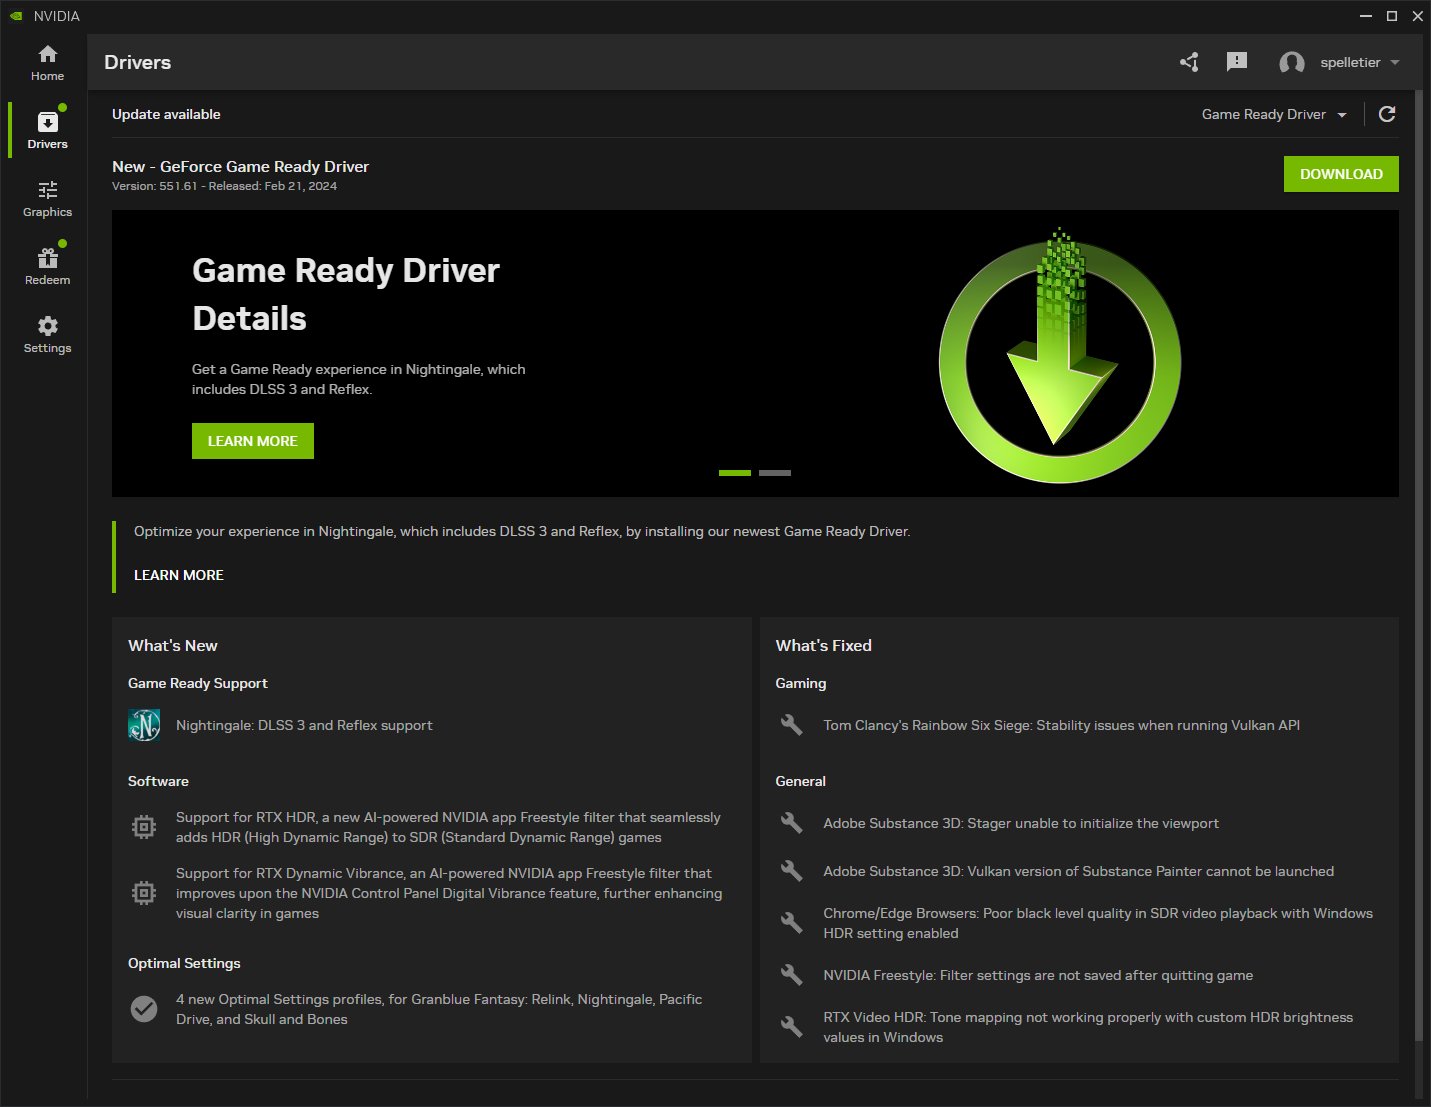Click the large green download arrow graphic
Image resolution: width=1431 pixels, height=1107 pixels.
click(1060, 356)
